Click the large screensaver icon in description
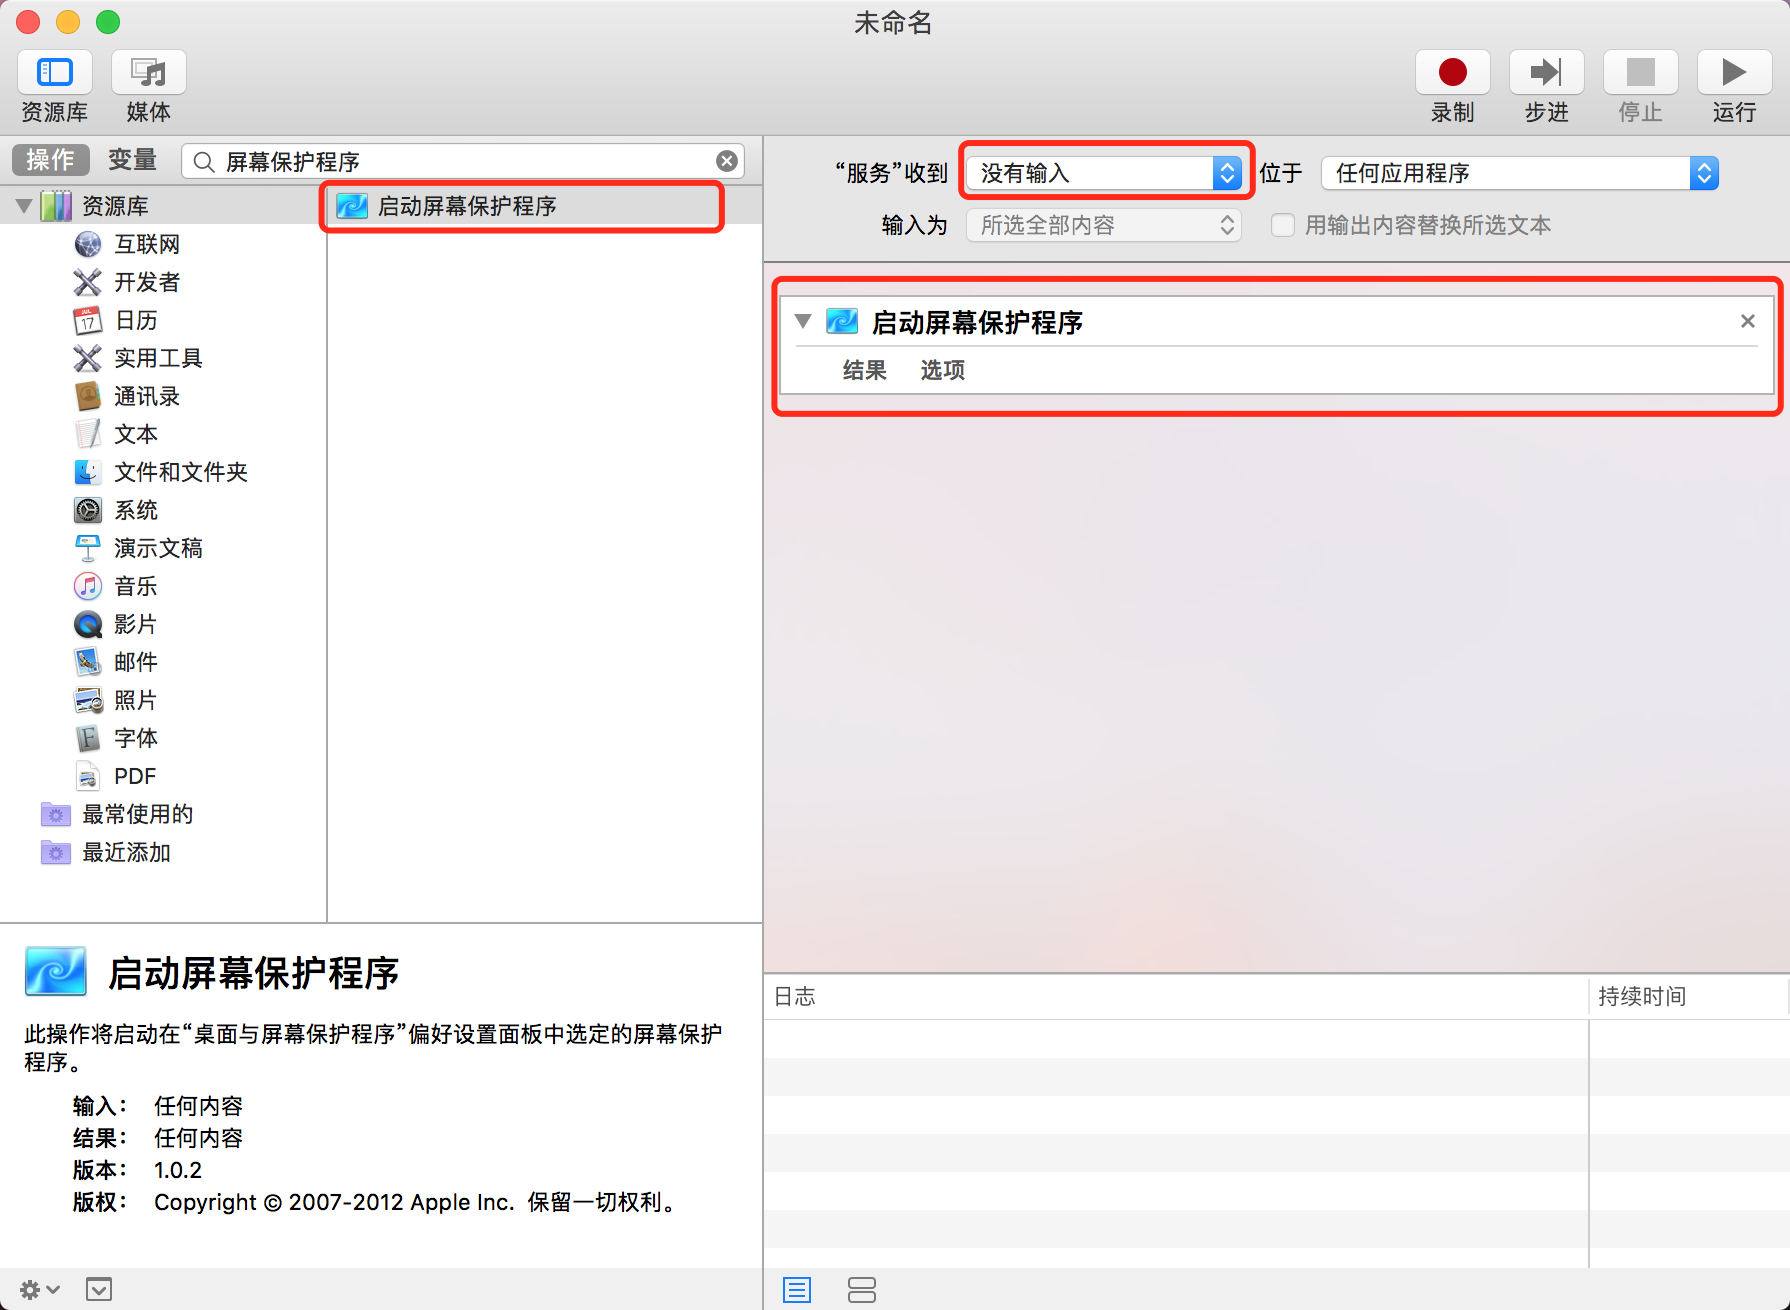 56,971
